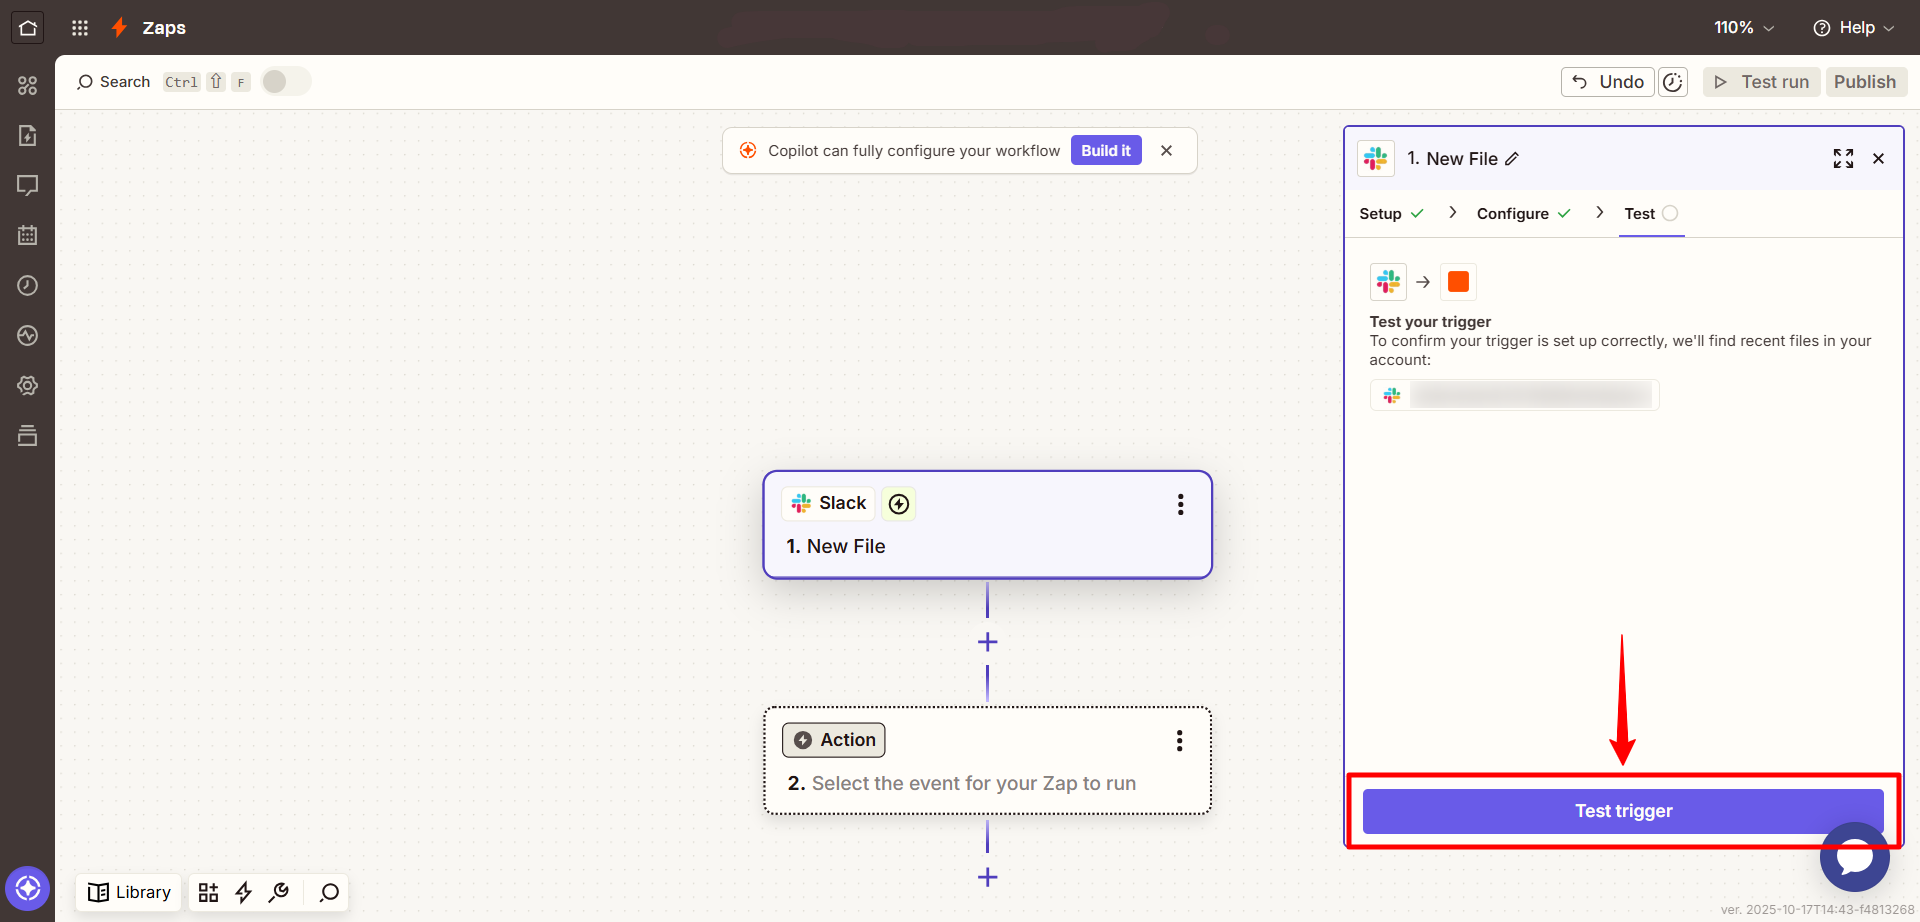
Task: Open the file export sidebar icon
Action: tap(28, 135)
